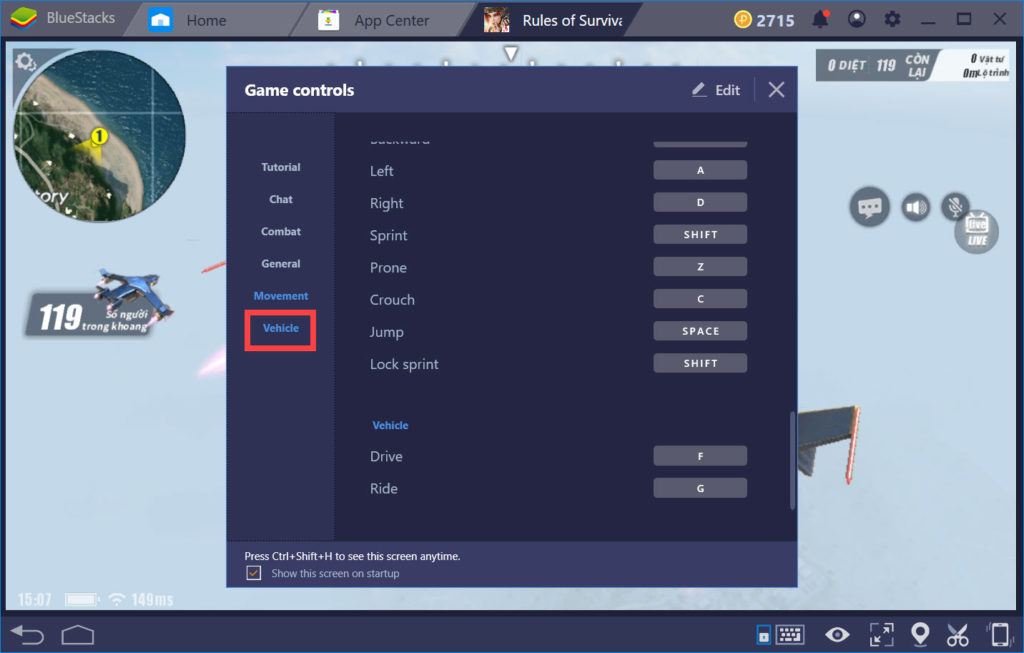Image resolution: width=1024 pixels, height=653 pixels.
Task: Click the Z key binding for Prone
Action: click(x=700, y=266)
